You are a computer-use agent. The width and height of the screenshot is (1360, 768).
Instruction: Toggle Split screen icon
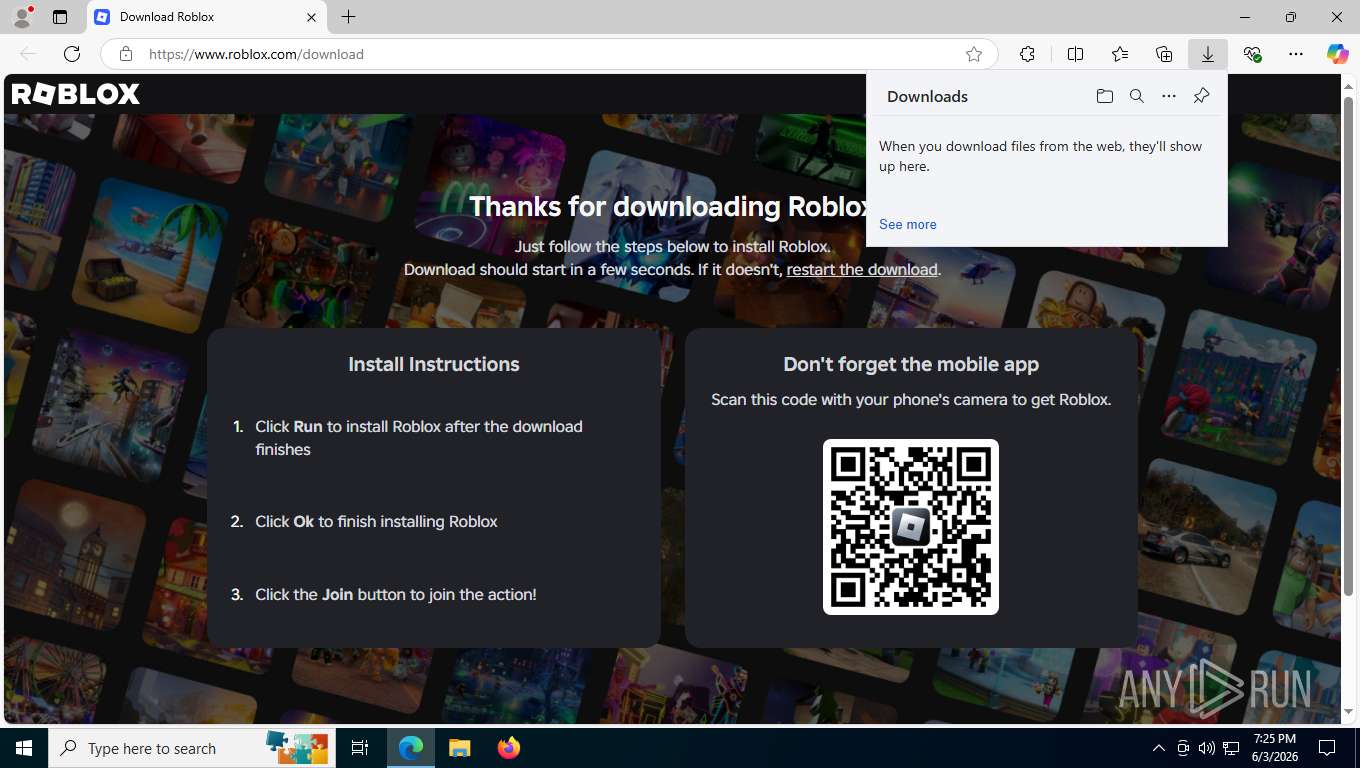point(1075,54)
